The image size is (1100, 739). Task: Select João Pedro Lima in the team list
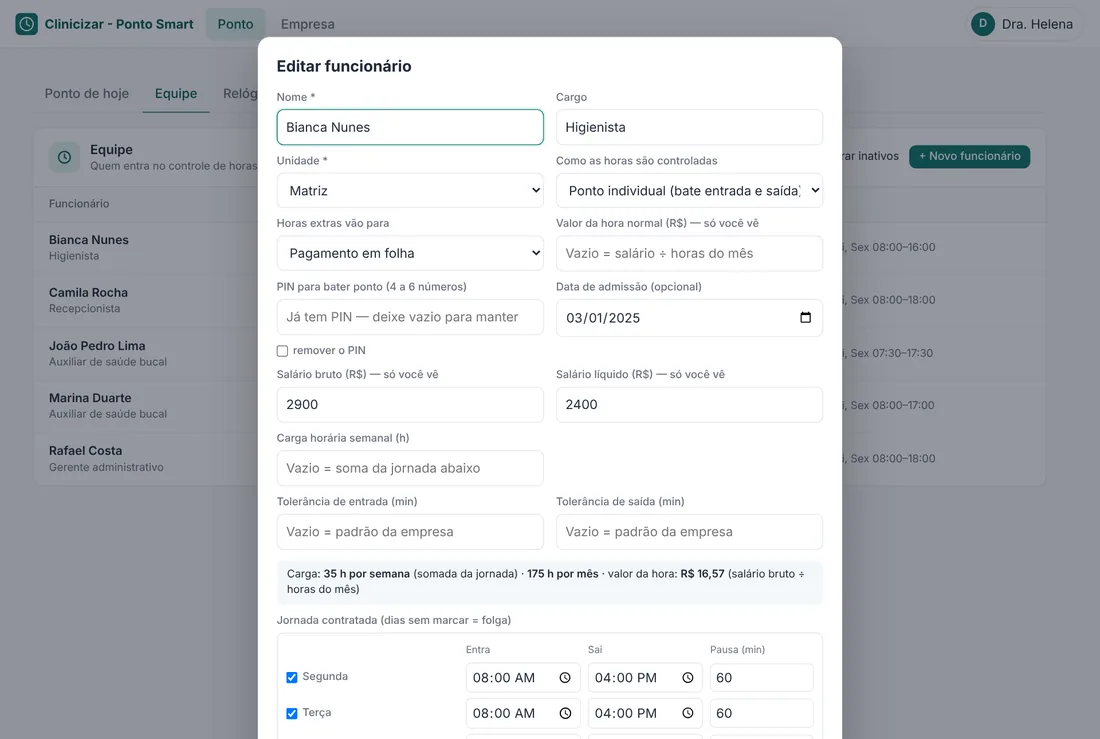point(97,346)
